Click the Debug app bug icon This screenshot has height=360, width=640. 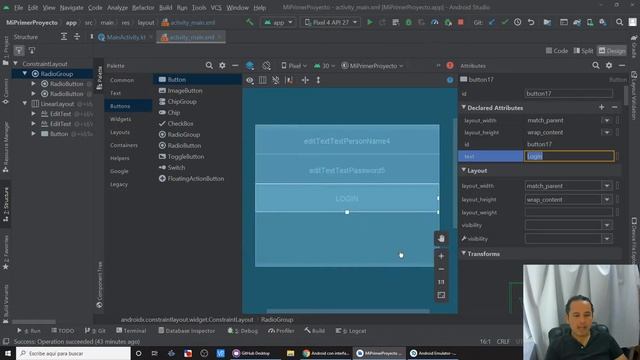pos(409,22)
